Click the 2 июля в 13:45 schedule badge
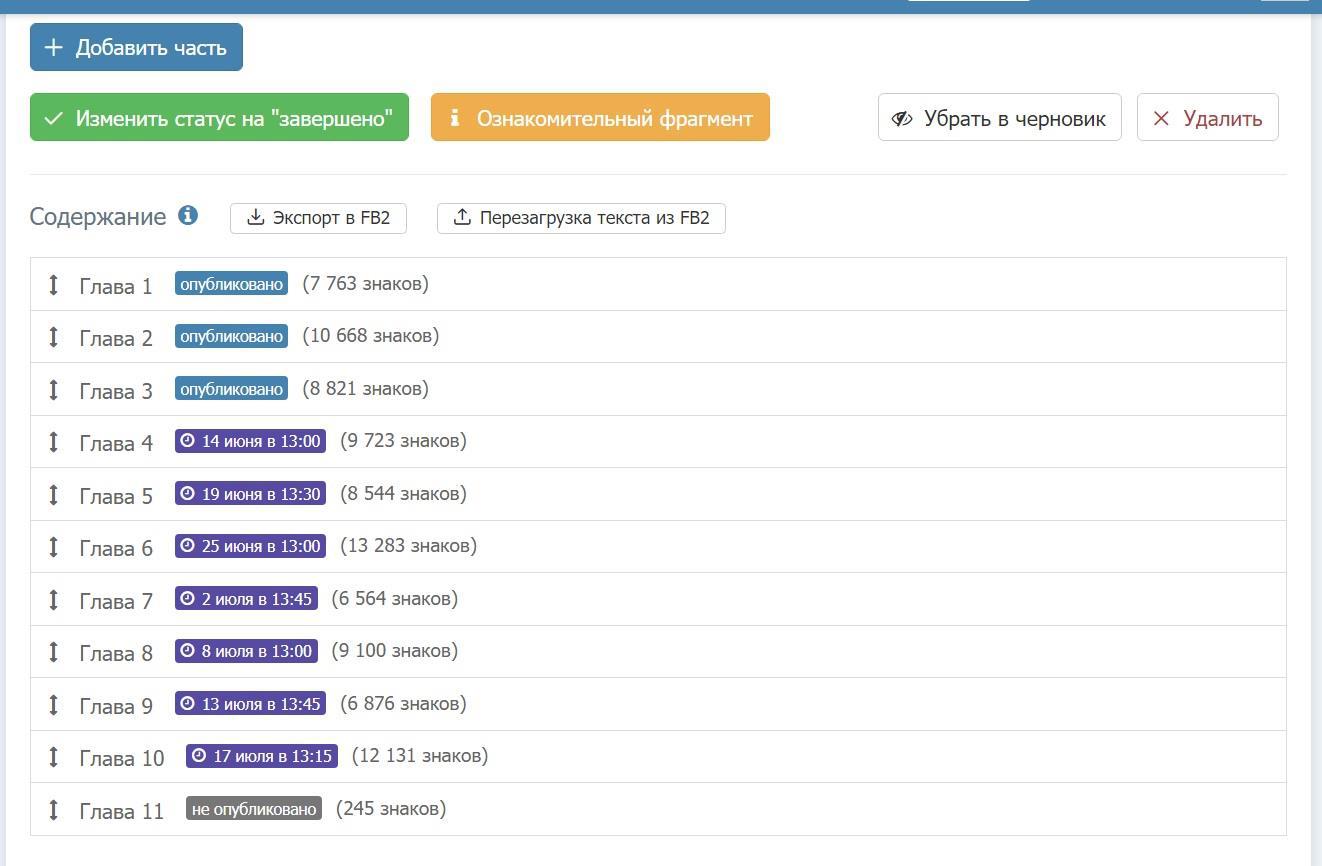 (246, 599)
